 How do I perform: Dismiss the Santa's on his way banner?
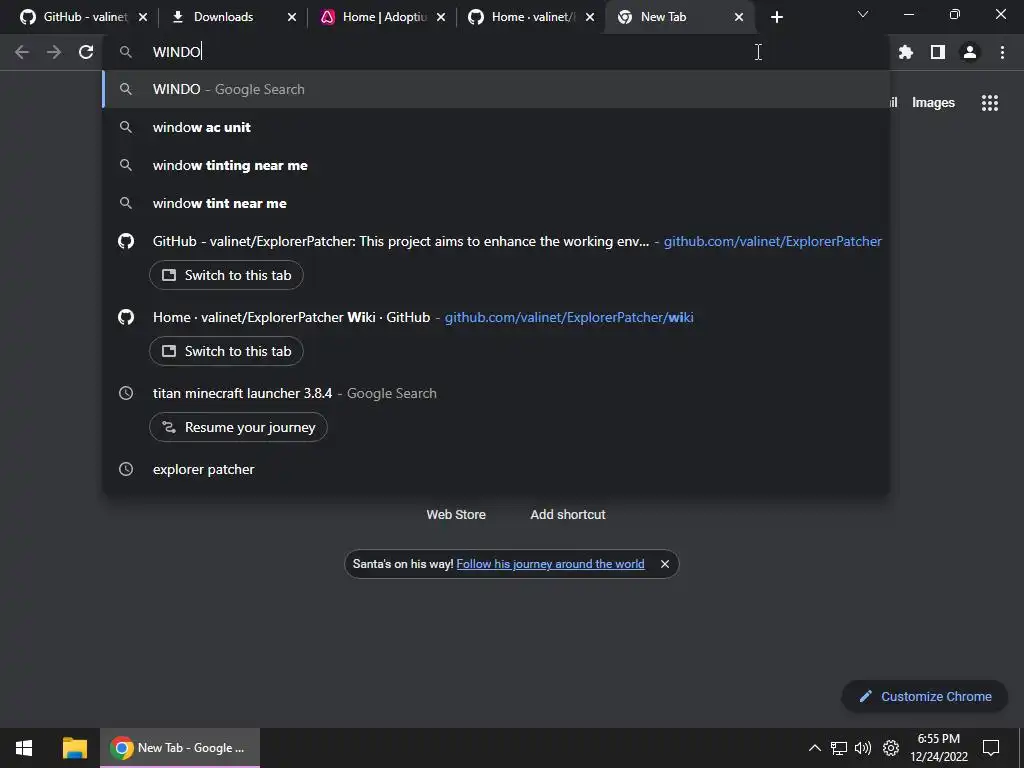coord(665,564)
